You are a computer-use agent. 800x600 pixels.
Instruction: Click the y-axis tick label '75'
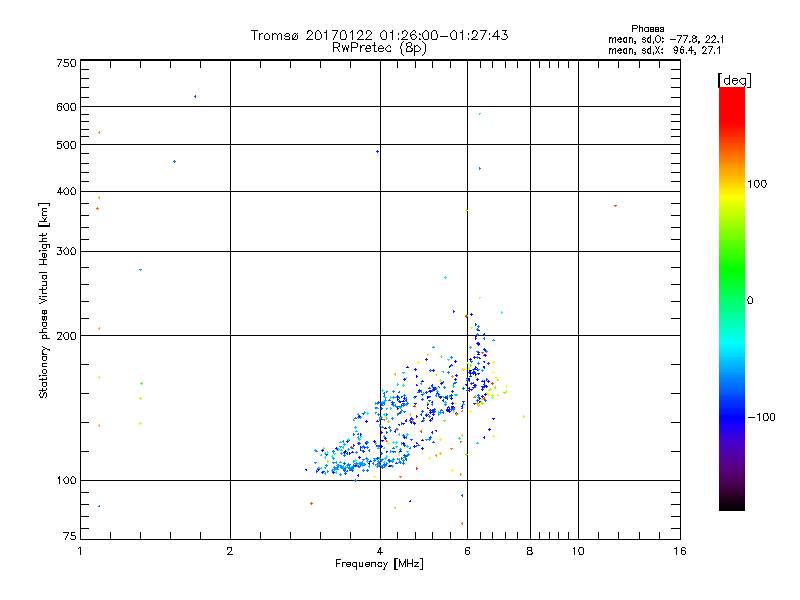pyautogui.click(x=70, y=536)
